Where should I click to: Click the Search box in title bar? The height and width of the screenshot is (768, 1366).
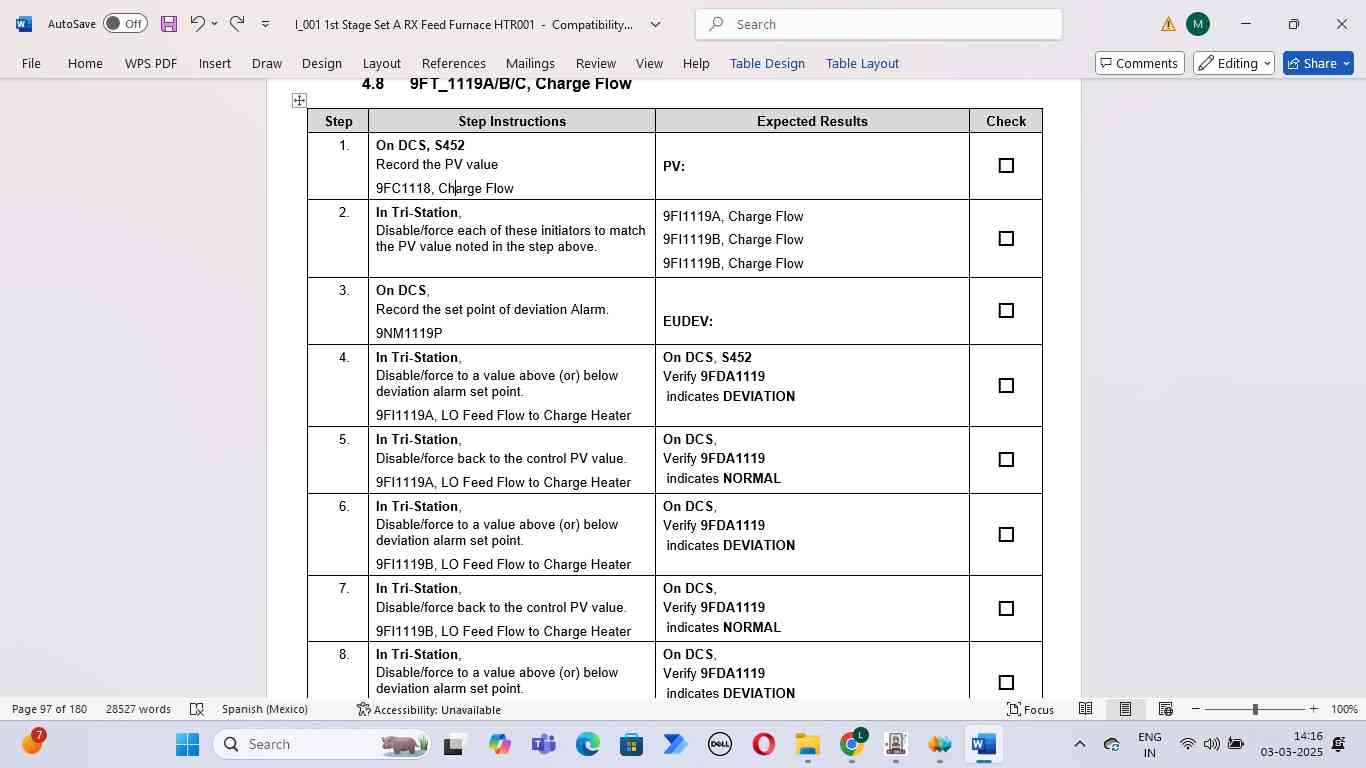point(878,24)
